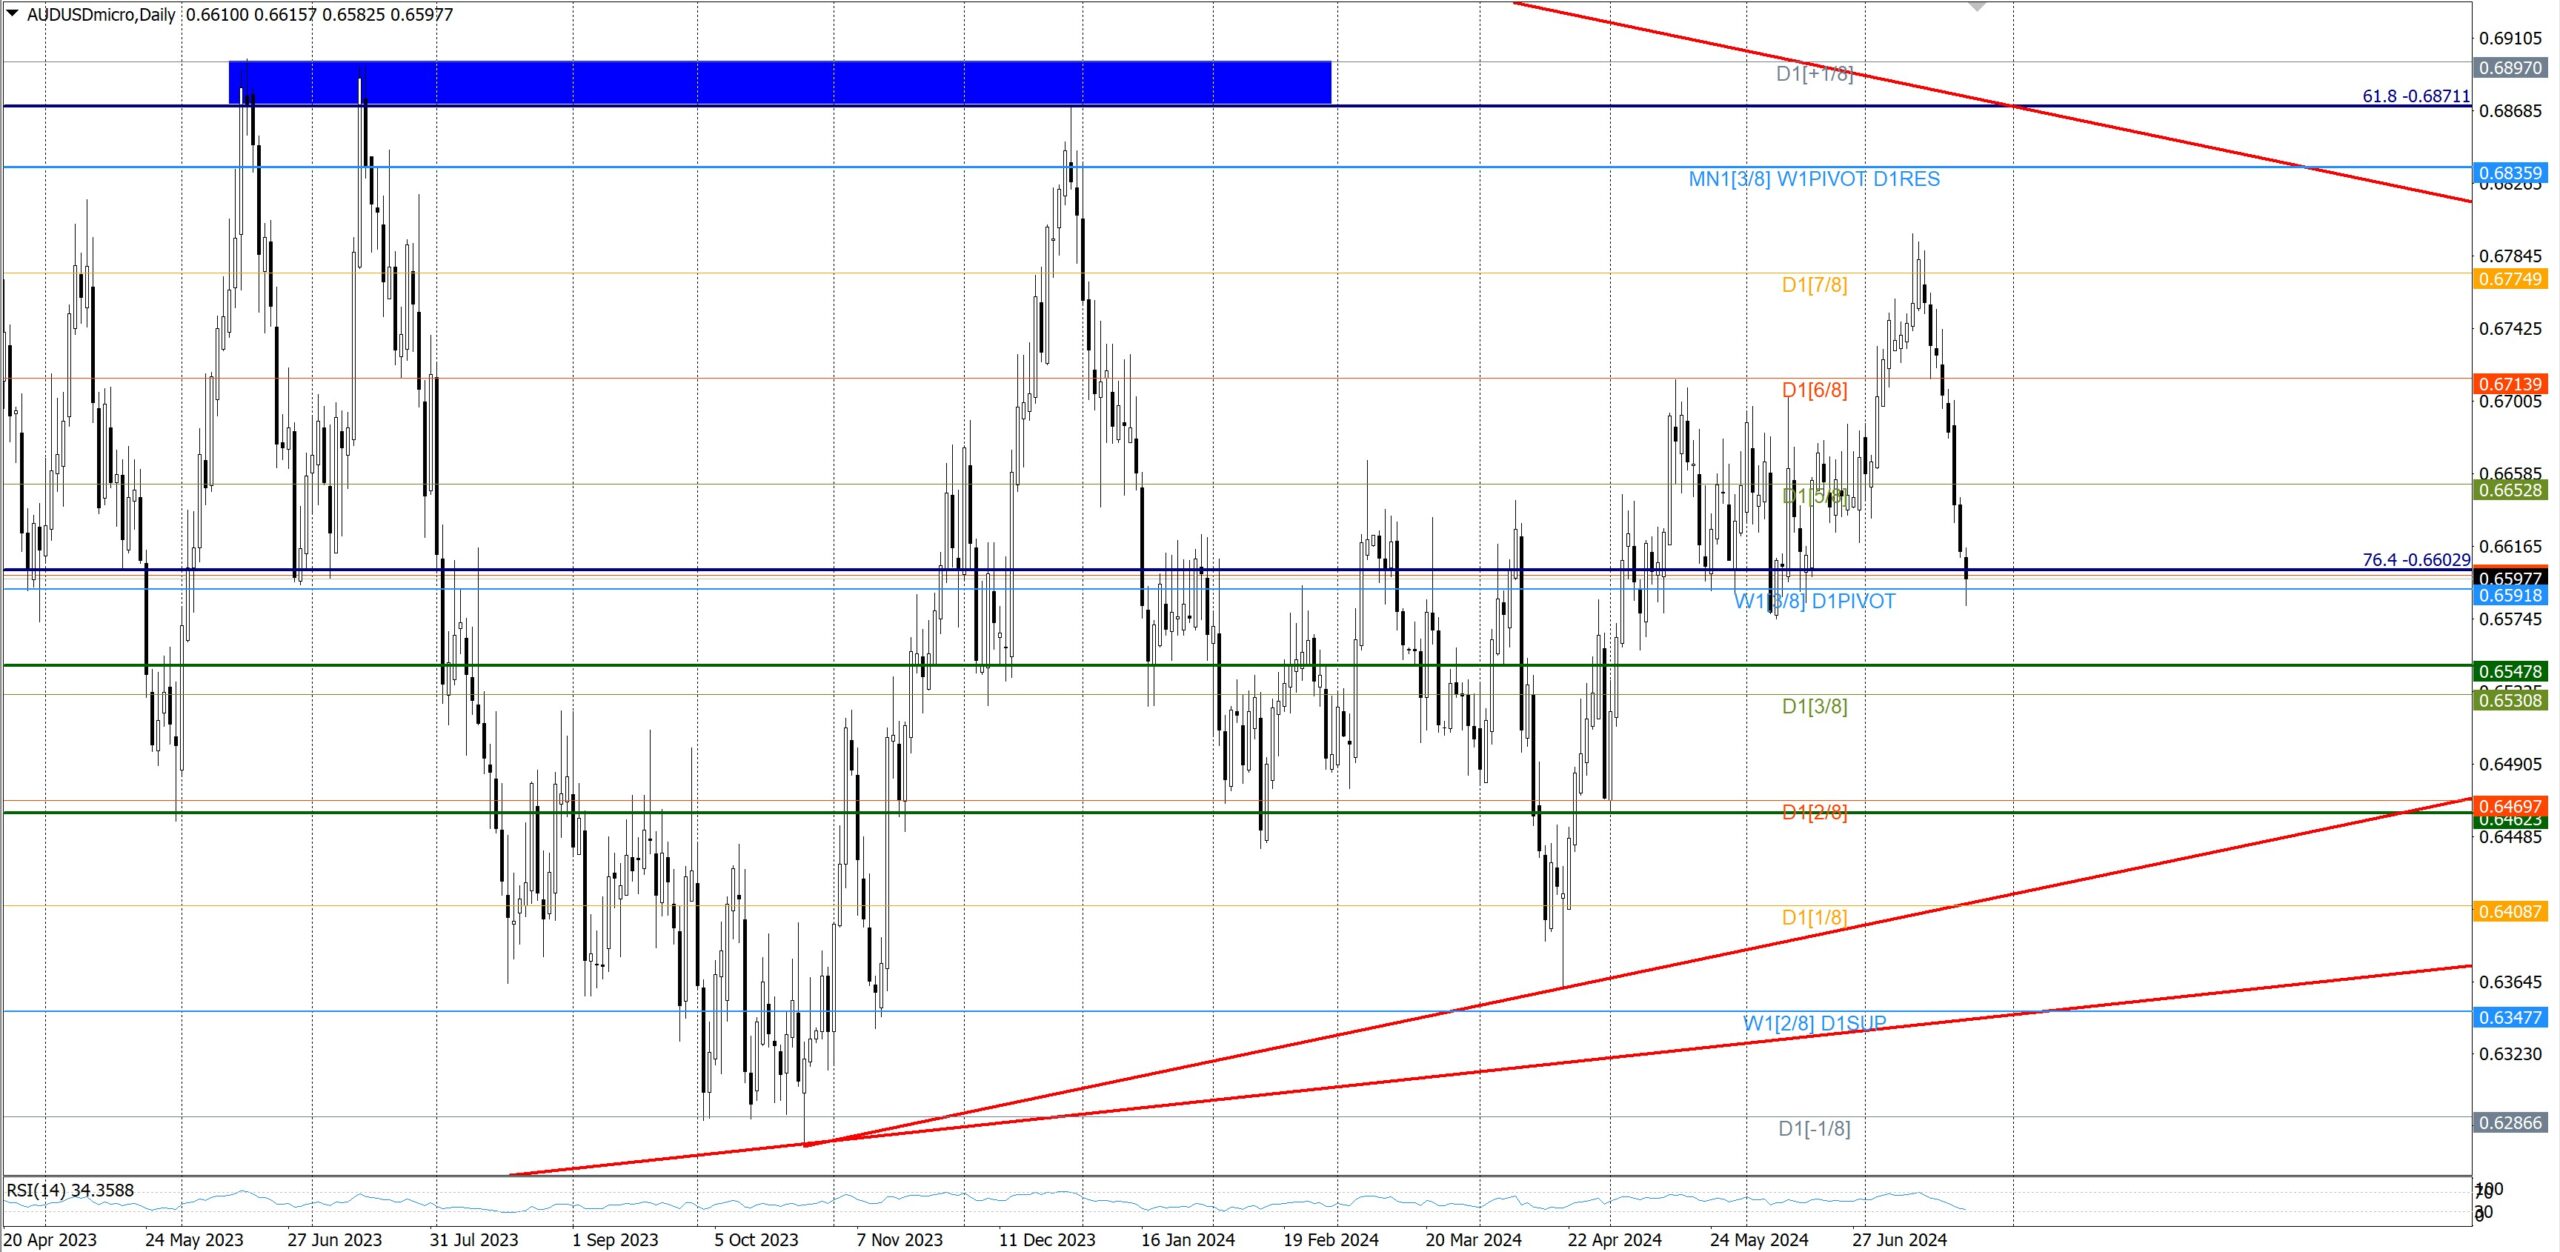Click the 11 Dec 2023 date marker

[x=1047, y=1240]
